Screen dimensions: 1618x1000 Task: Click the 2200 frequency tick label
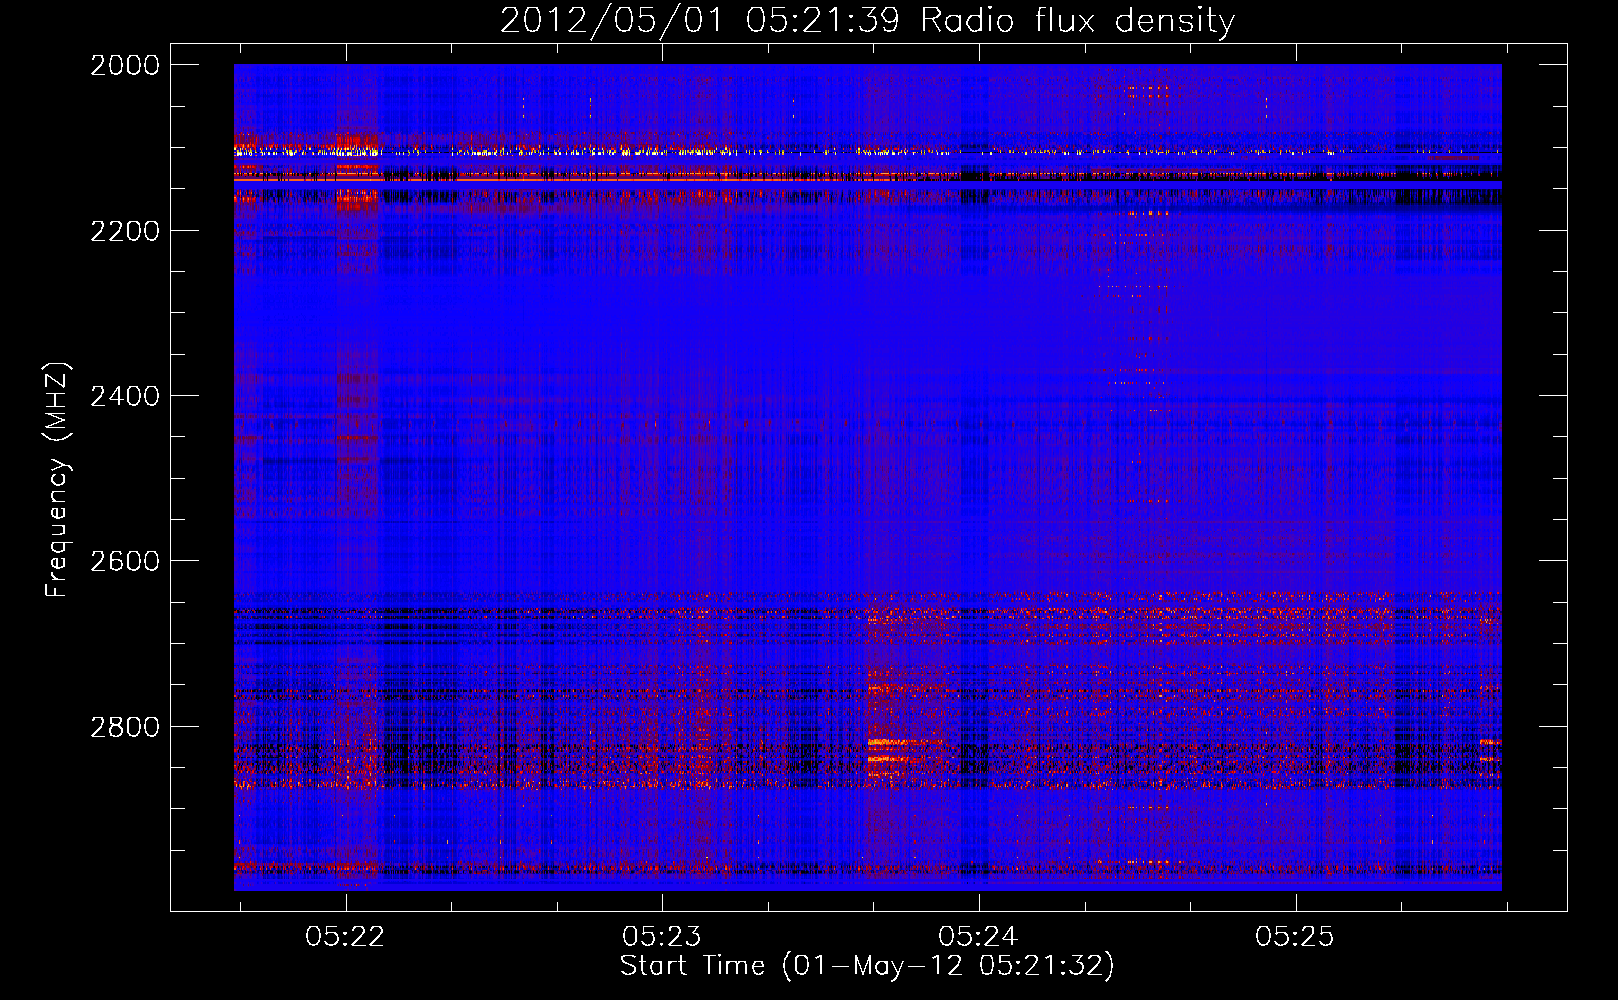coord(125,231)
